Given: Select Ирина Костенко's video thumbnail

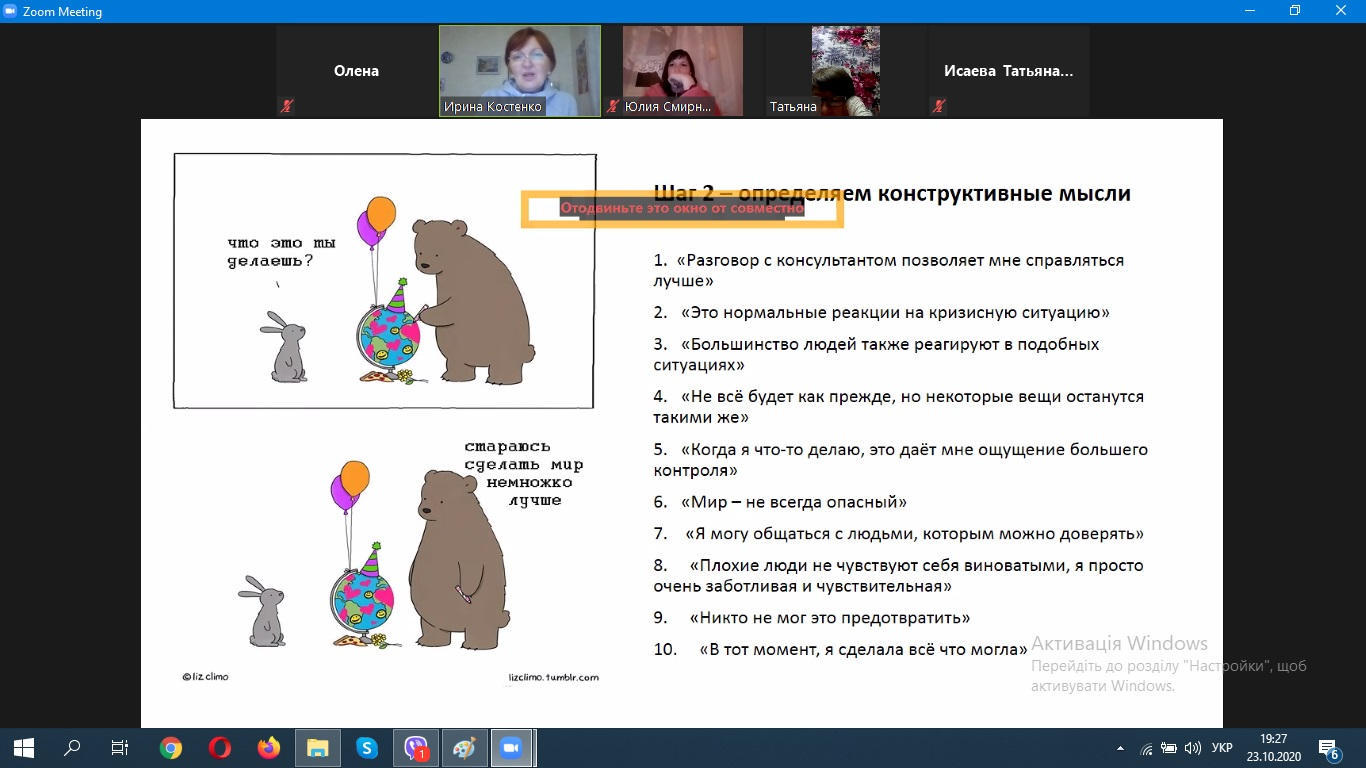Looking at the screenshot, I should click(520, 71).
